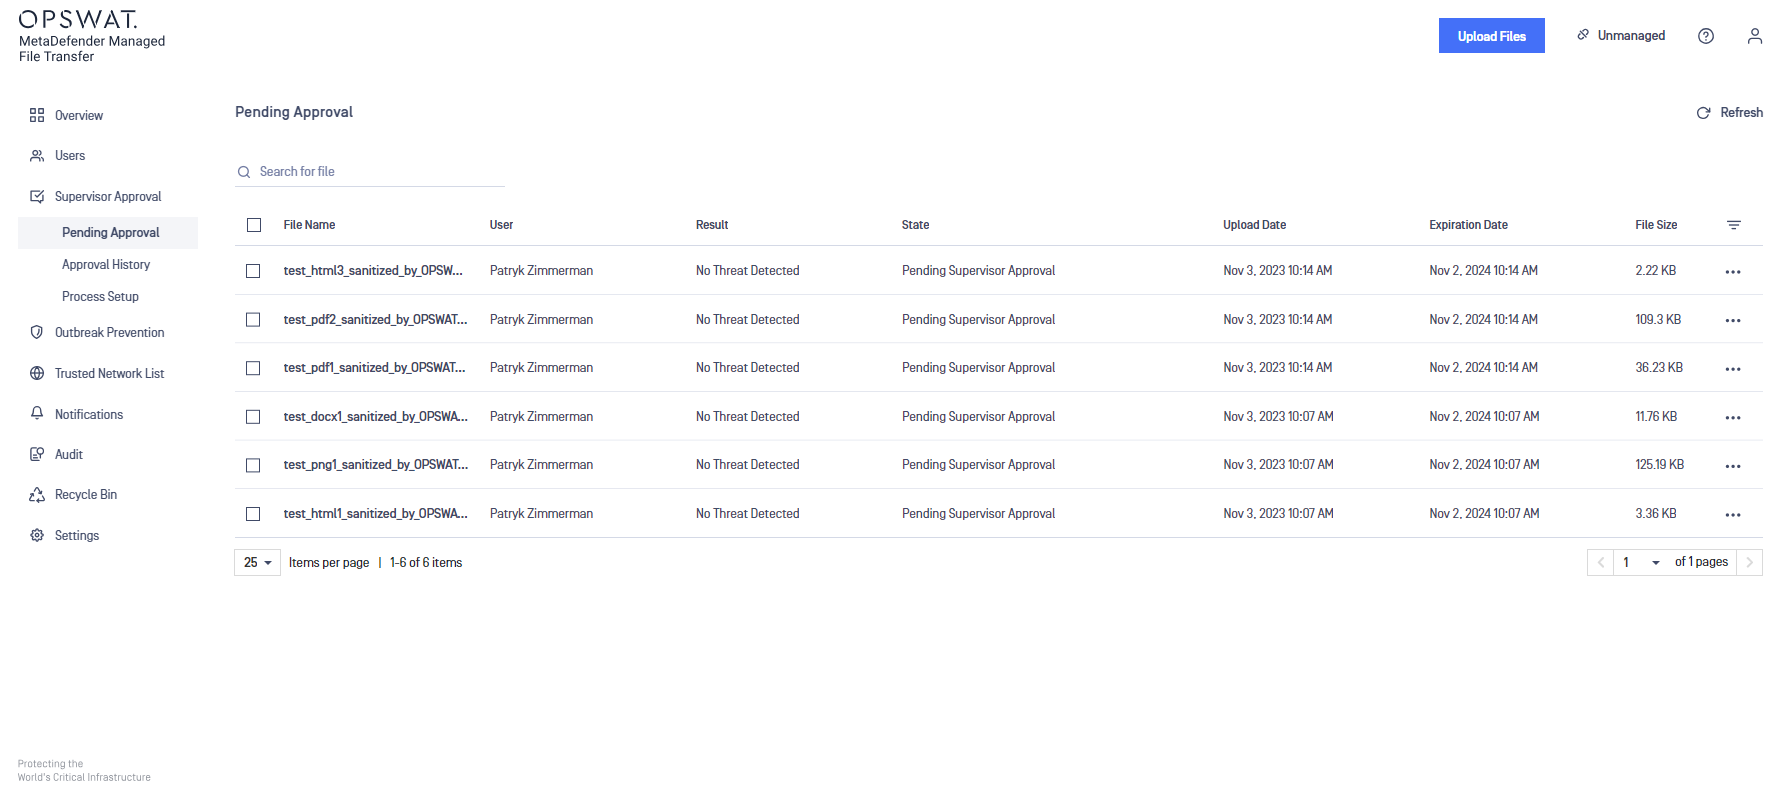This screenshot has height=790, width=1784.
Task: Click the search magnifier icon
Action: 243,172
